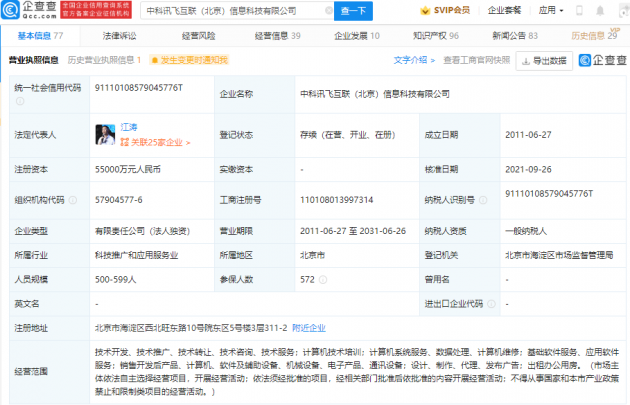630x405 pixels.
Task: Focus the company name search field
Action: [235, 11]
